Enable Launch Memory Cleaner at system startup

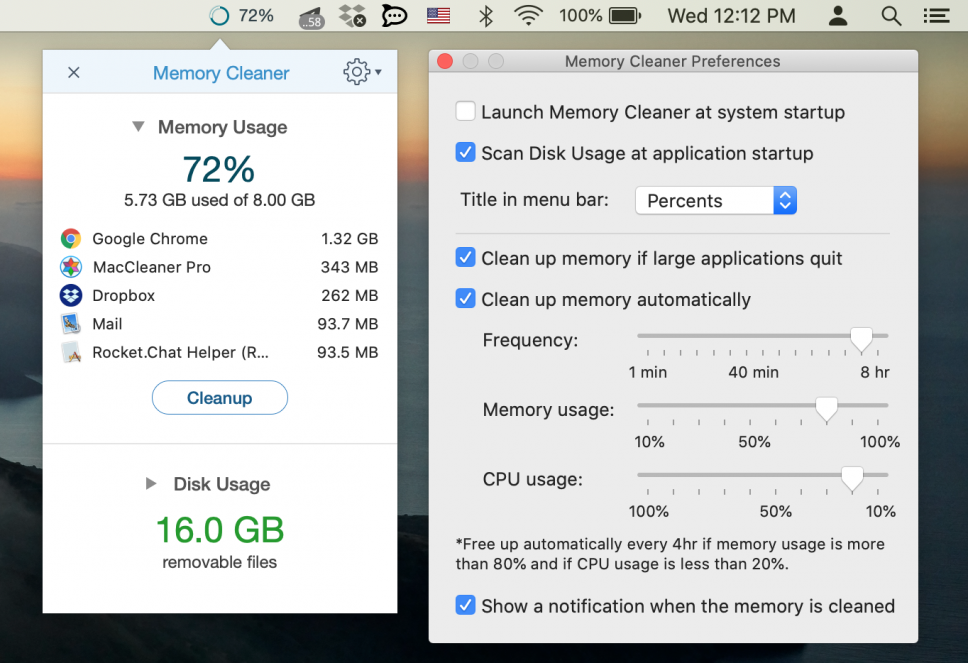(465, 112)
